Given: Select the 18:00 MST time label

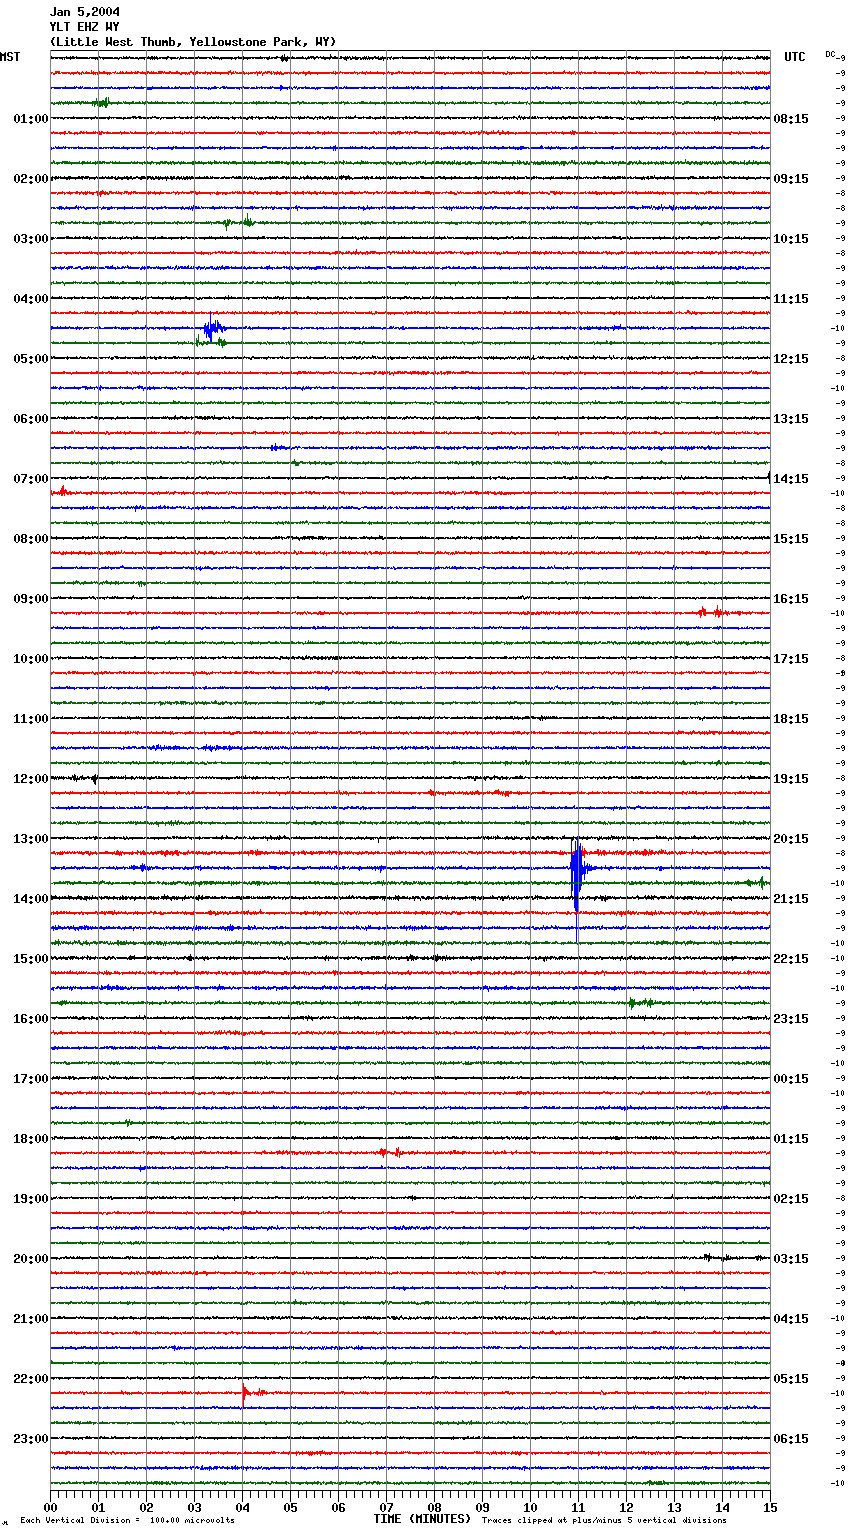Looking at the screenshot, I should (x=30, y=1139).
